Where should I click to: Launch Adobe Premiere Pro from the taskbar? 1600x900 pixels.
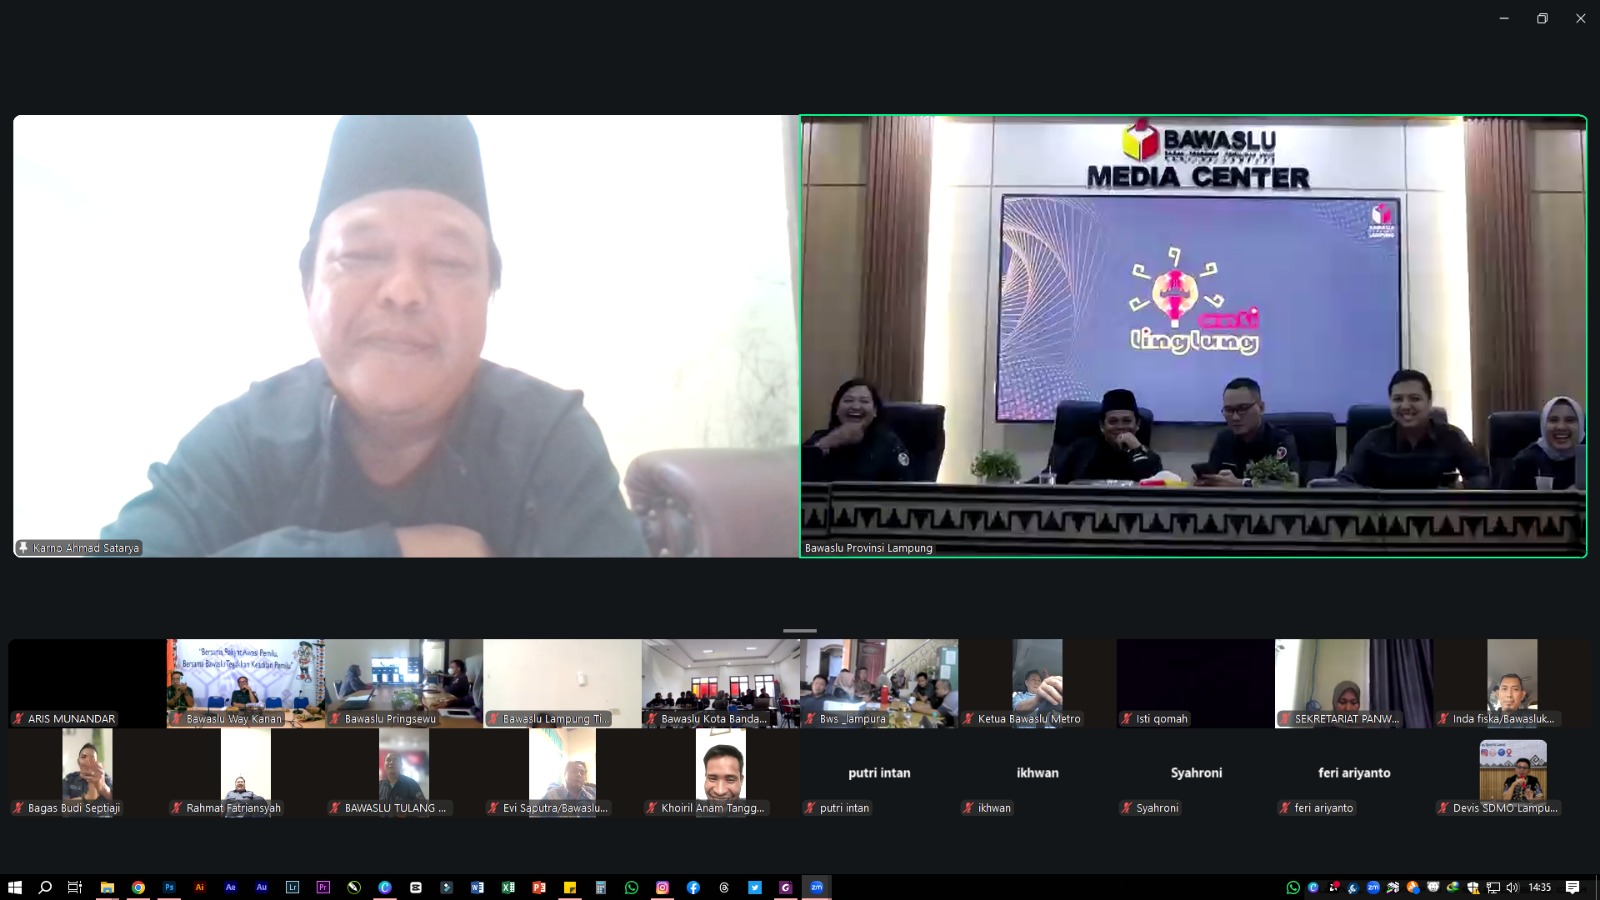(323, 887)
